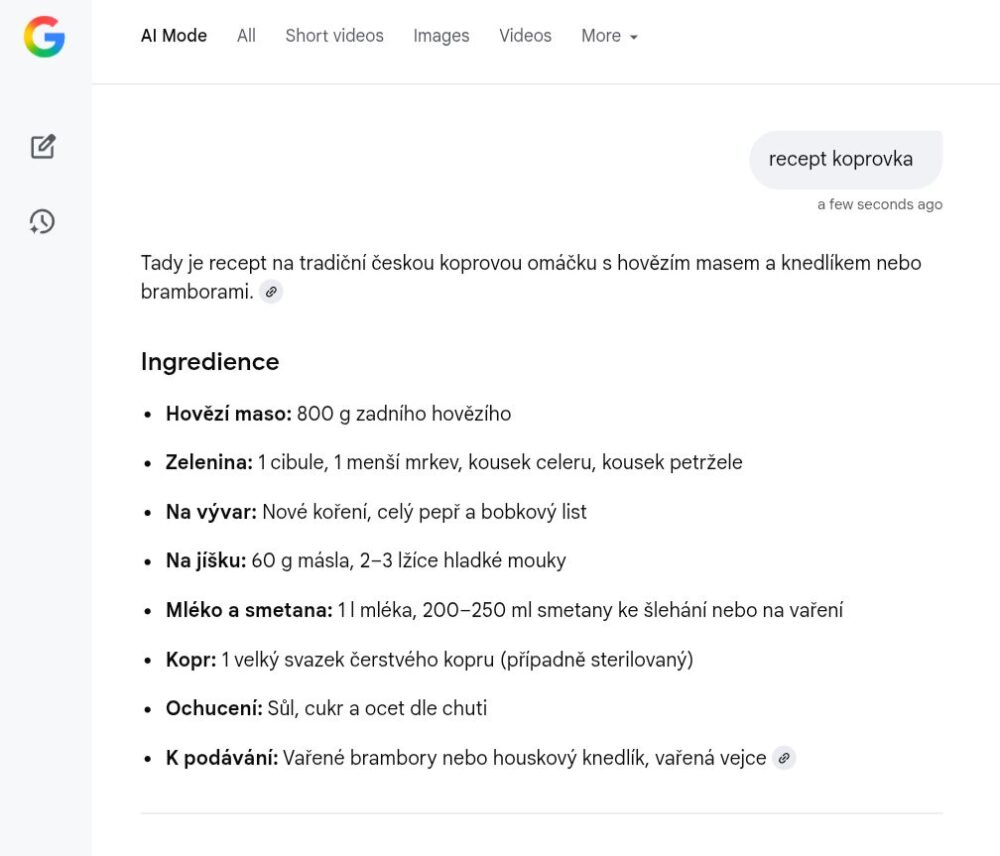Open the conversation history panel

pos(41,222)
